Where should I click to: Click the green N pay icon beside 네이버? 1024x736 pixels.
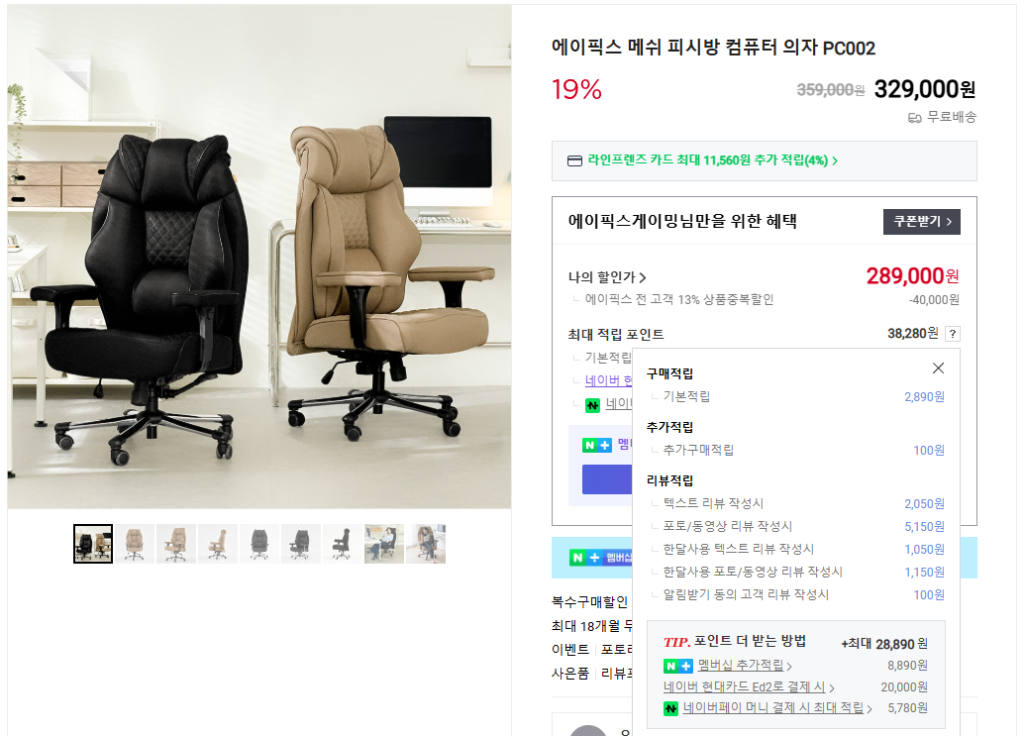click(592, 406)
